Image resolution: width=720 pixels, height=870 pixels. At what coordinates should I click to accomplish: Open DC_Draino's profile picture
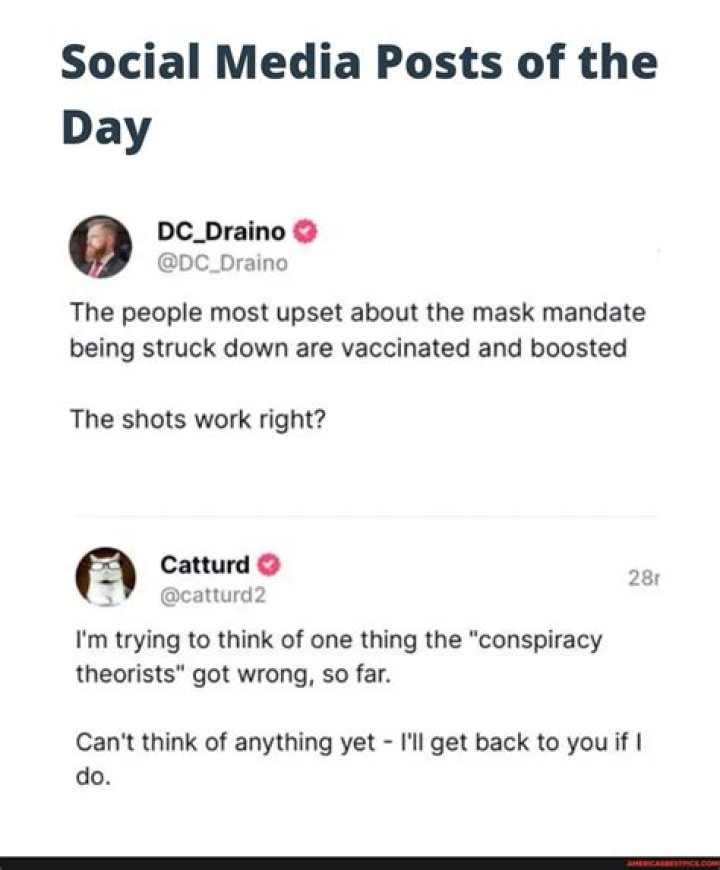coord(99,247)
